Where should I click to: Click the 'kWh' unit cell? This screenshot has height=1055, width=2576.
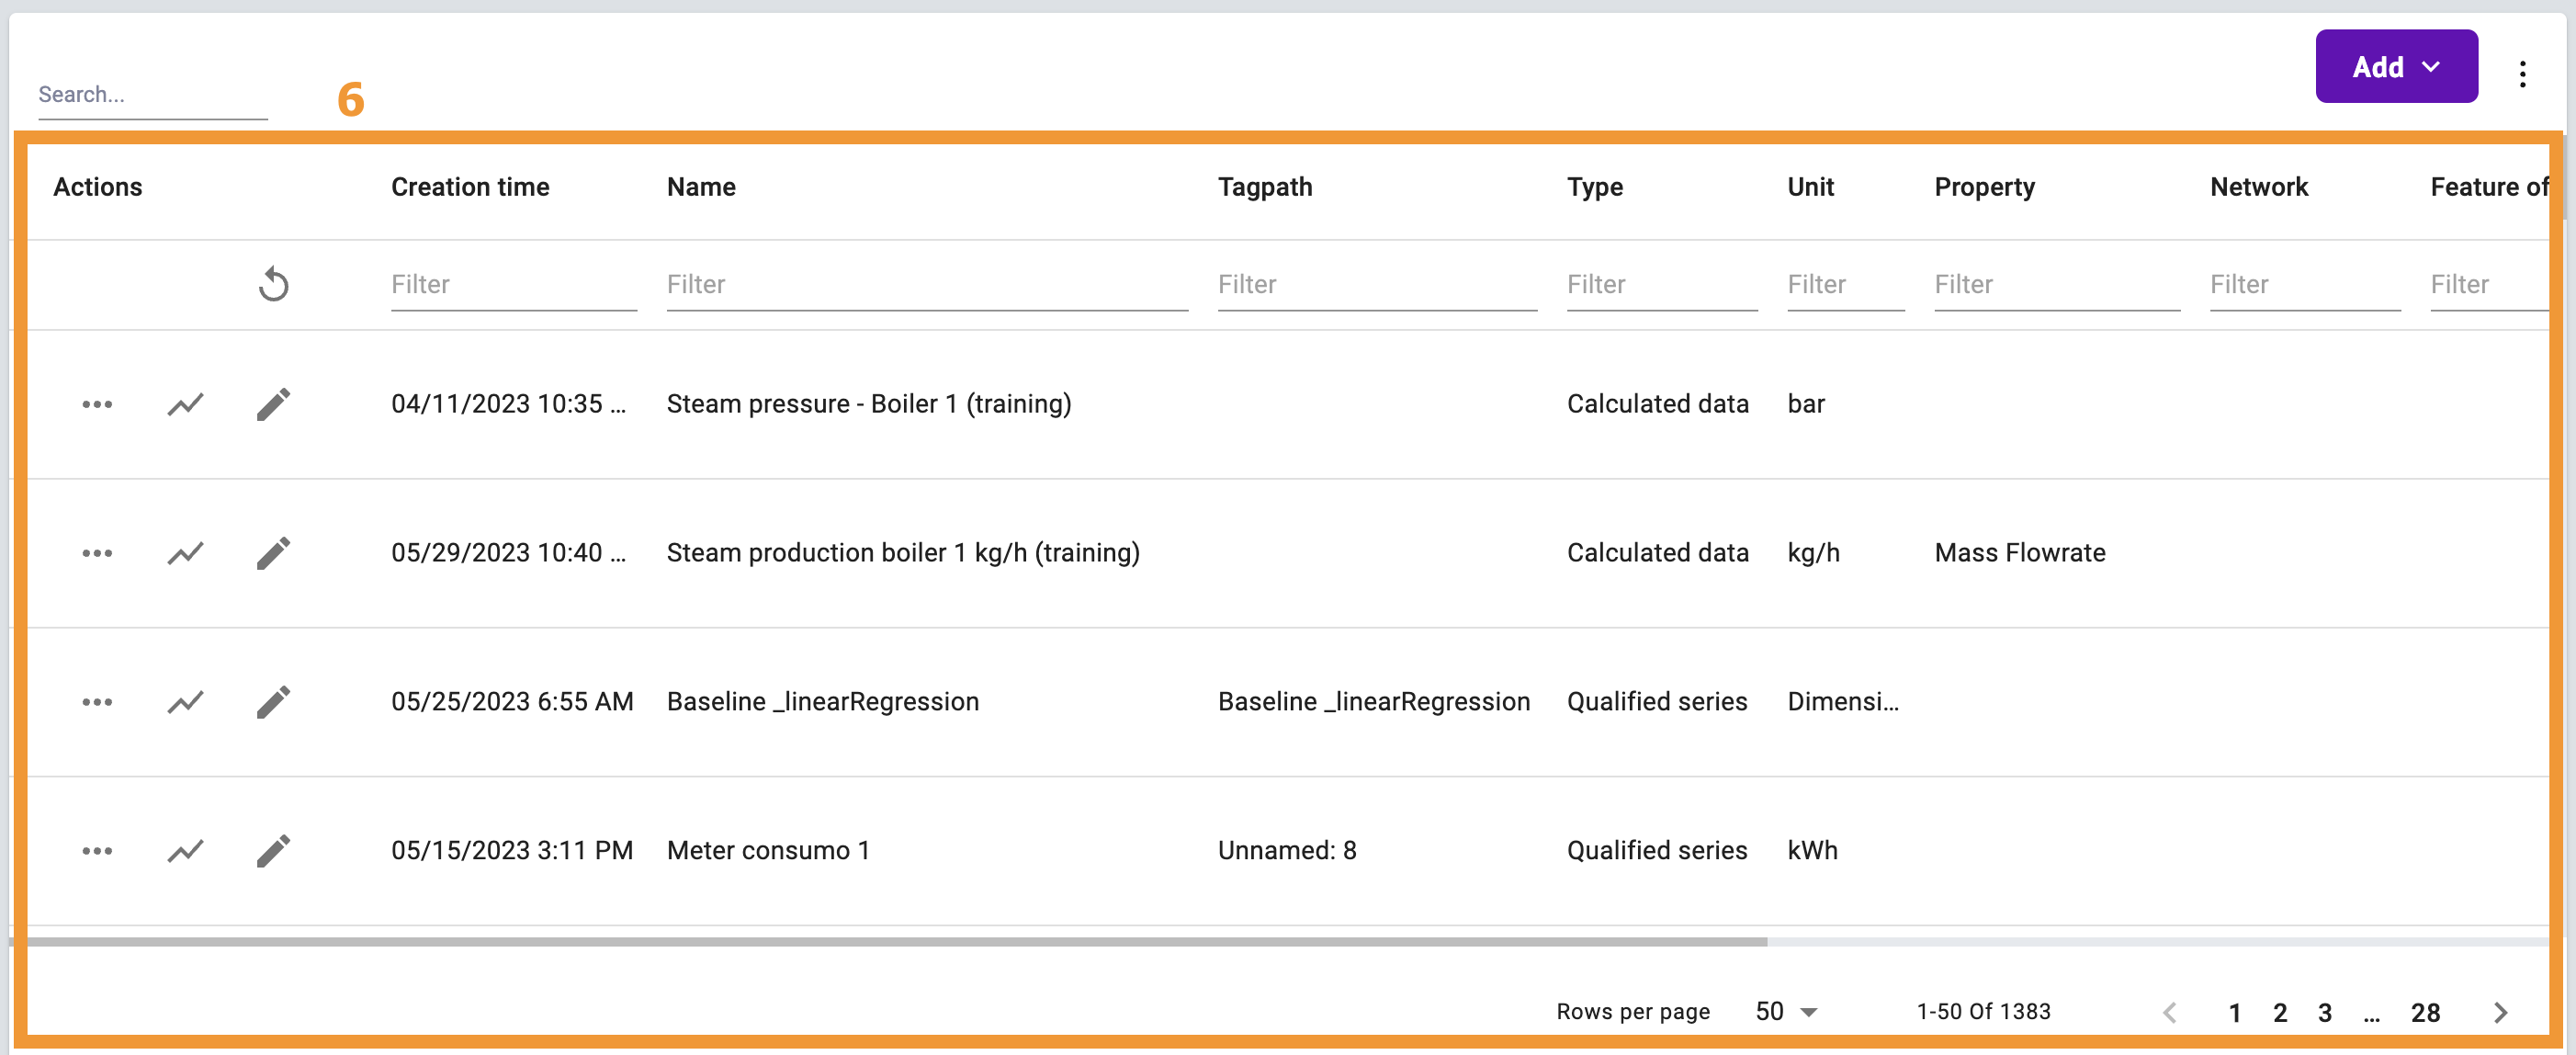pyautogui.click(x=1812, y=851)
